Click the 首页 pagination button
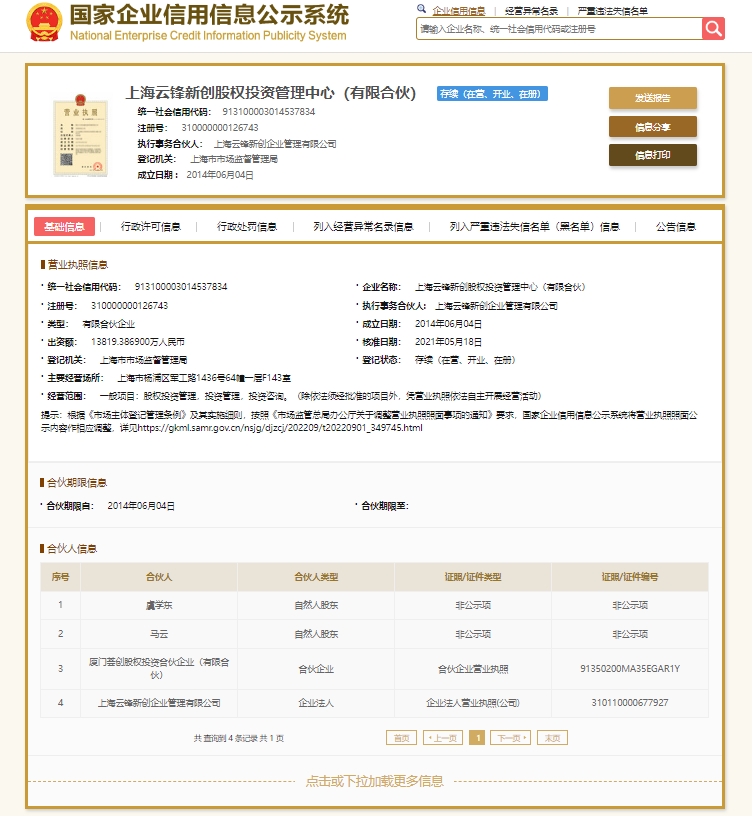The height and width of the screenshot is (816, 752). pos(401,738)
